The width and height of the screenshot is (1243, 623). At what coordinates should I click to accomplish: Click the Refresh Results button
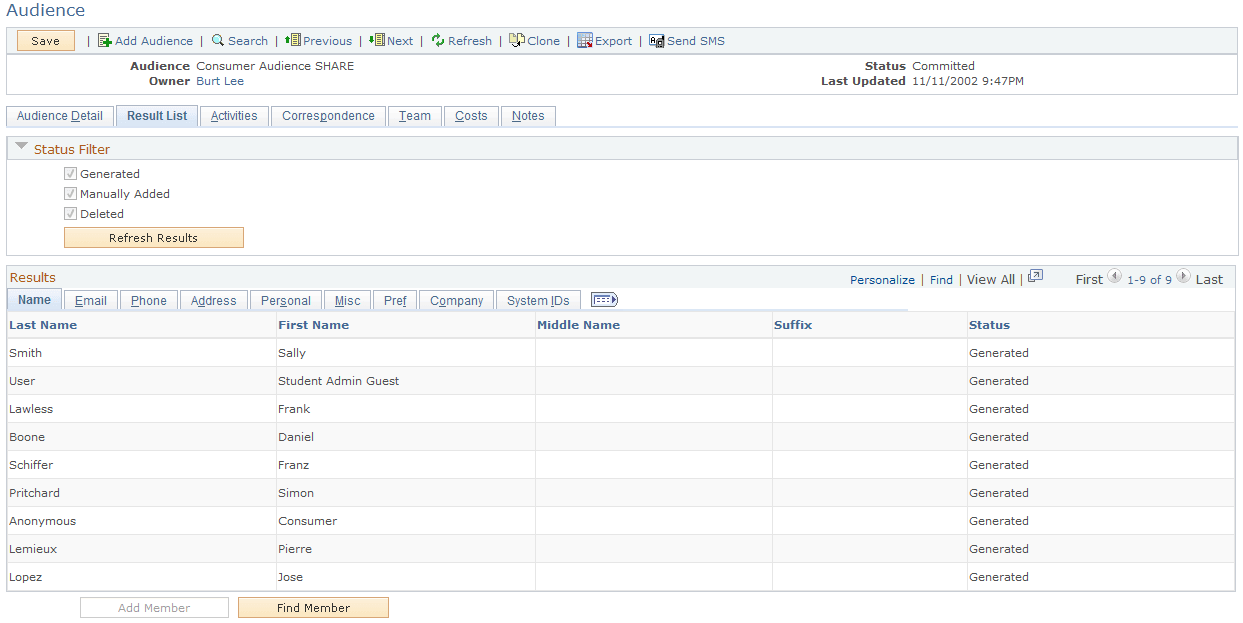pos(153,237)
